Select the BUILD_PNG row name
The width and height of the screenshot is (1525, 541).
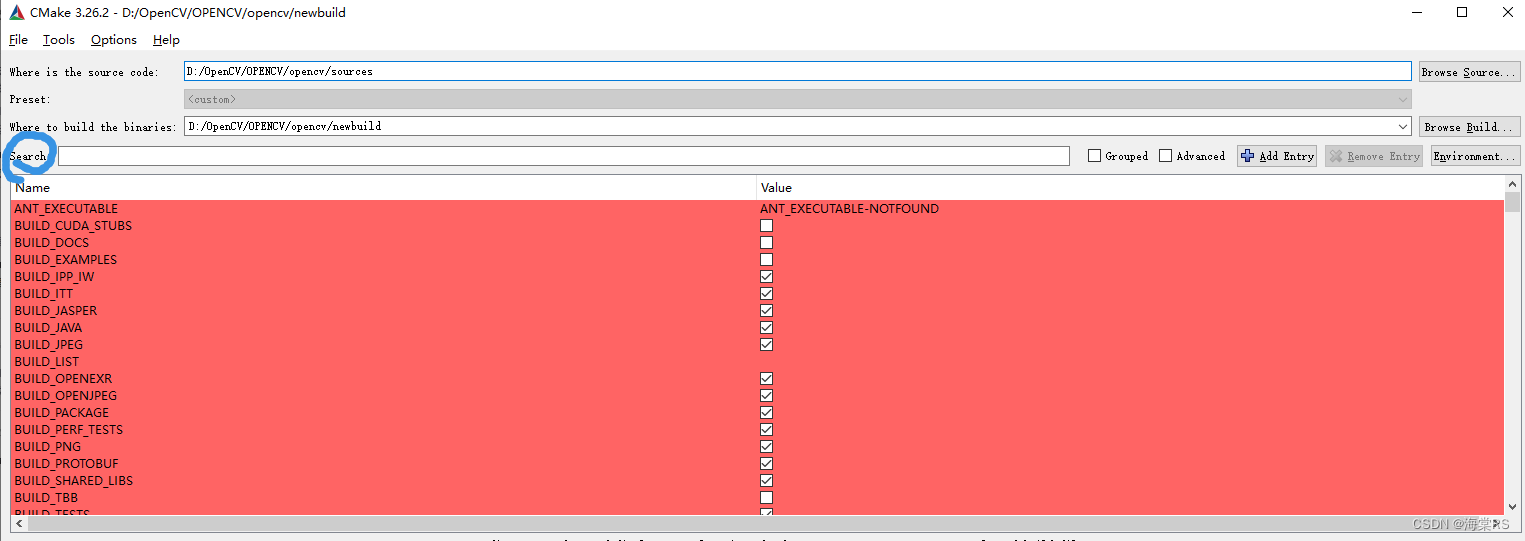point(48,447)
